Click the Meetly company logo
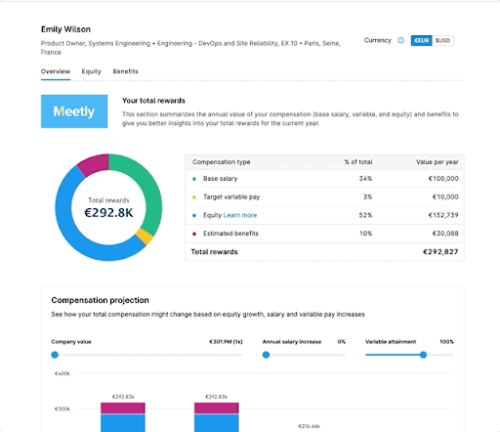Screen dimensions: 500x432 pos(74,111)
